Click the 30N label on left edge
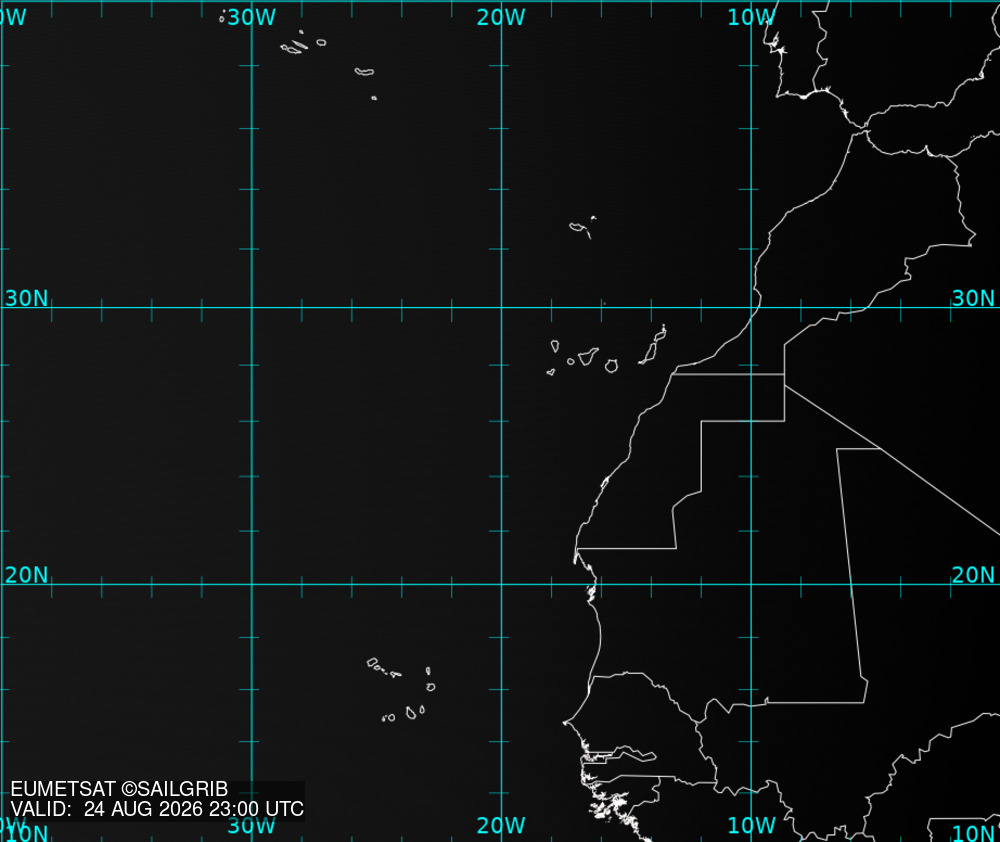The image size is (1000, 842). point(26,298)
